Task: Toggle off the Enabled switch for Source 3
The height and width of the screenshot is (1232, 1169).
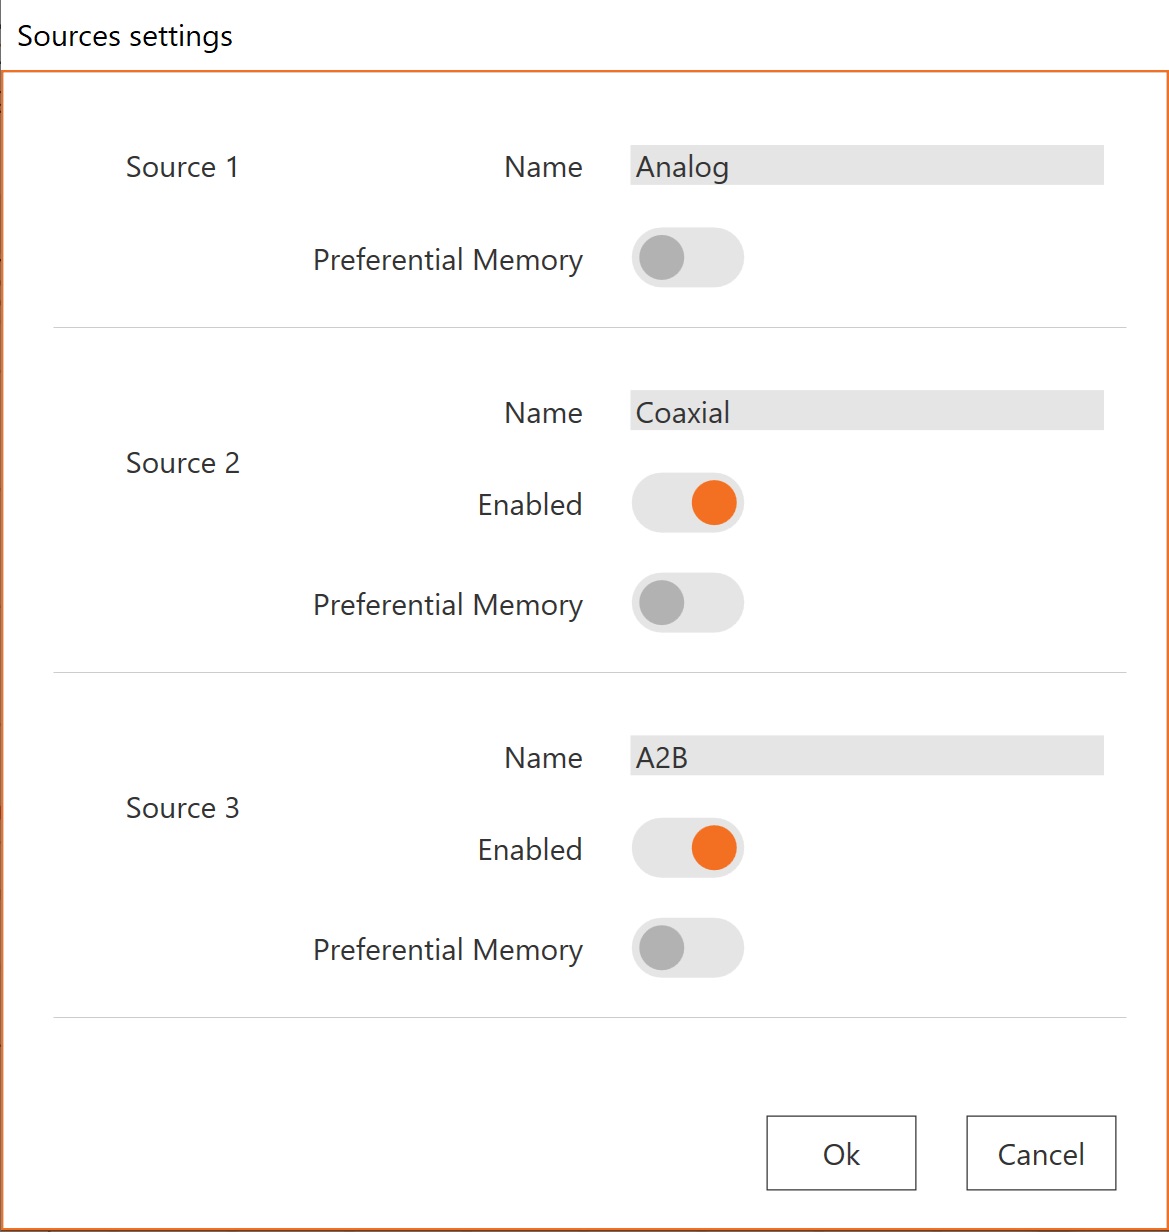Action: pos(687,848)
